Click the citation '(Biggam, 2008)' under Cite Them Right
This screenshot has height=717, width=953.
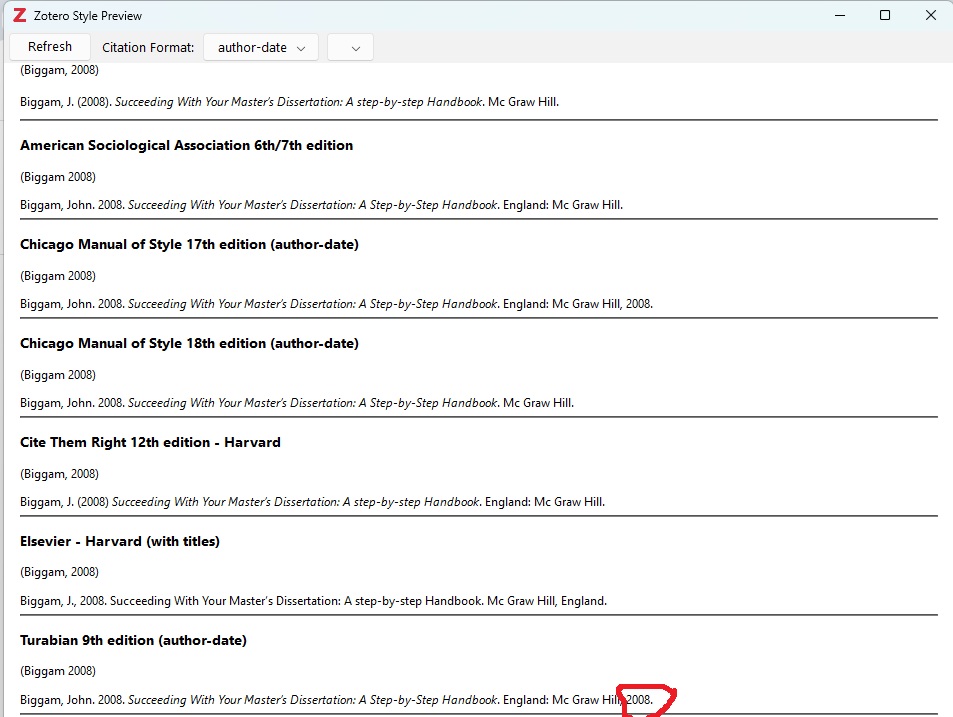[60, 474]
